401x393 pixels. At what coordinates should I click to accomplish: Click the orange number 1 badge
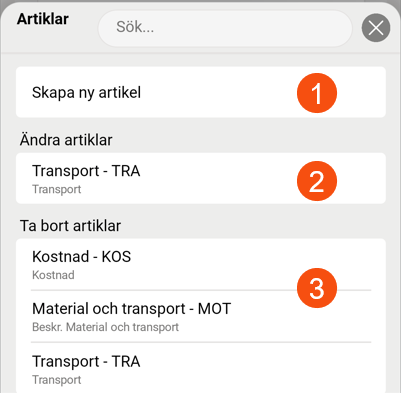pyautogui.click(x=317, y=93)
